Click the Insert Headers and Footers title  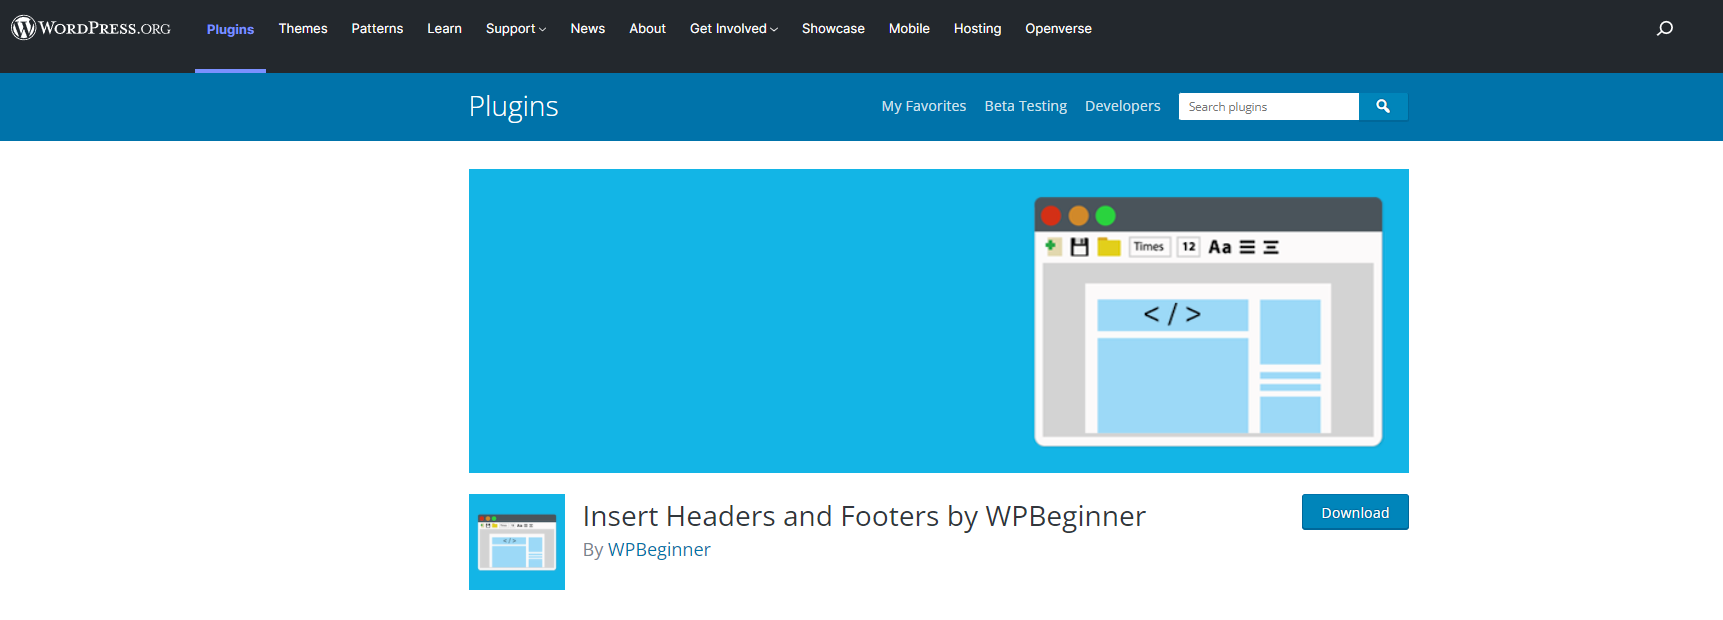[864, 516]
